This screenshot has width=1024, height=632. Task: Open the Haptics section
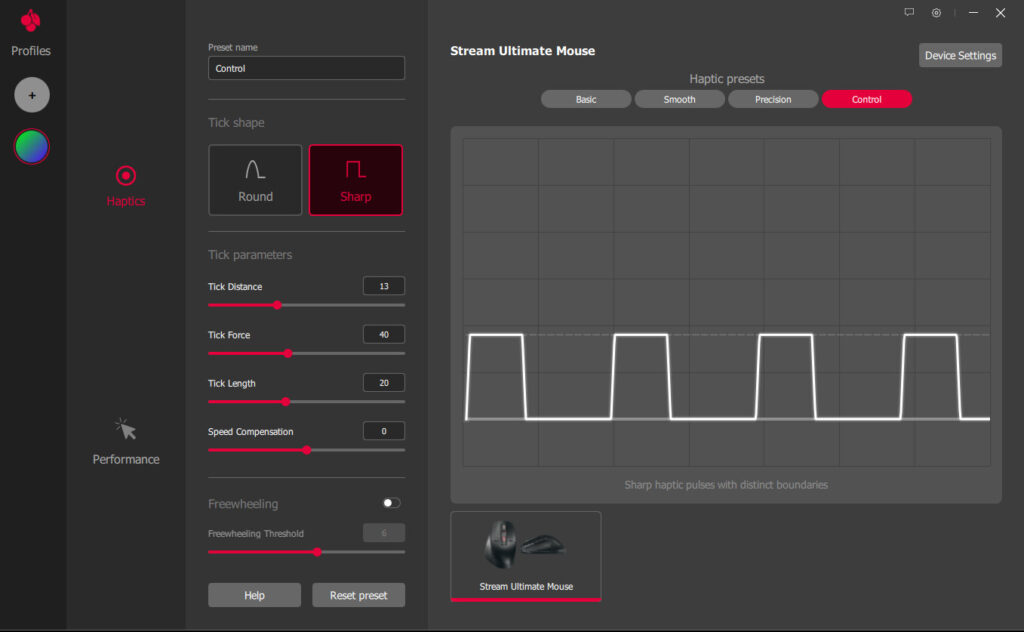pos(126,186)
